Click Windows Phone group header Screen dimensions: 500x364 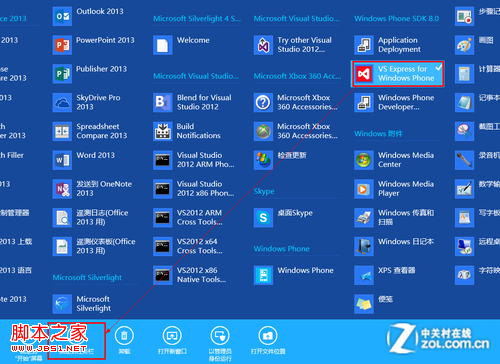coord(282,249)
